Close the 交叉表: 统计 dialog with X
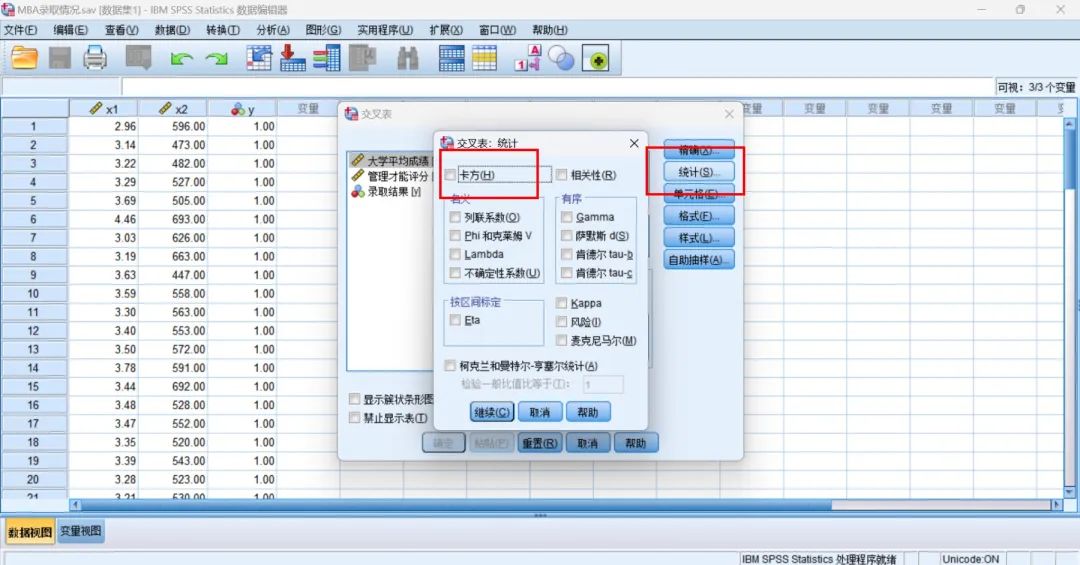Viewport: 1080px width, 565px height. pos(634,143)
